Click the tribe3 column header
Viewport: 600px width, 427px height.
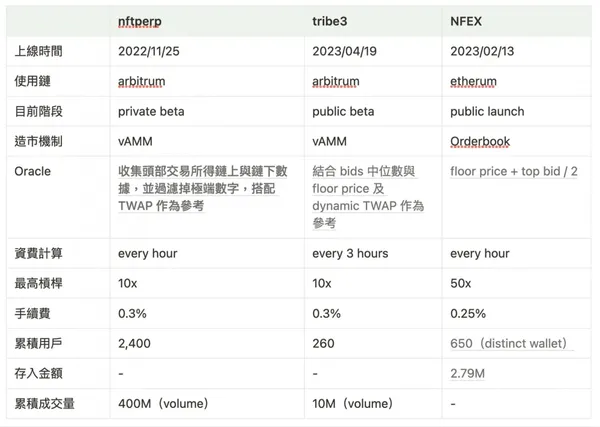tap(331, 20)
